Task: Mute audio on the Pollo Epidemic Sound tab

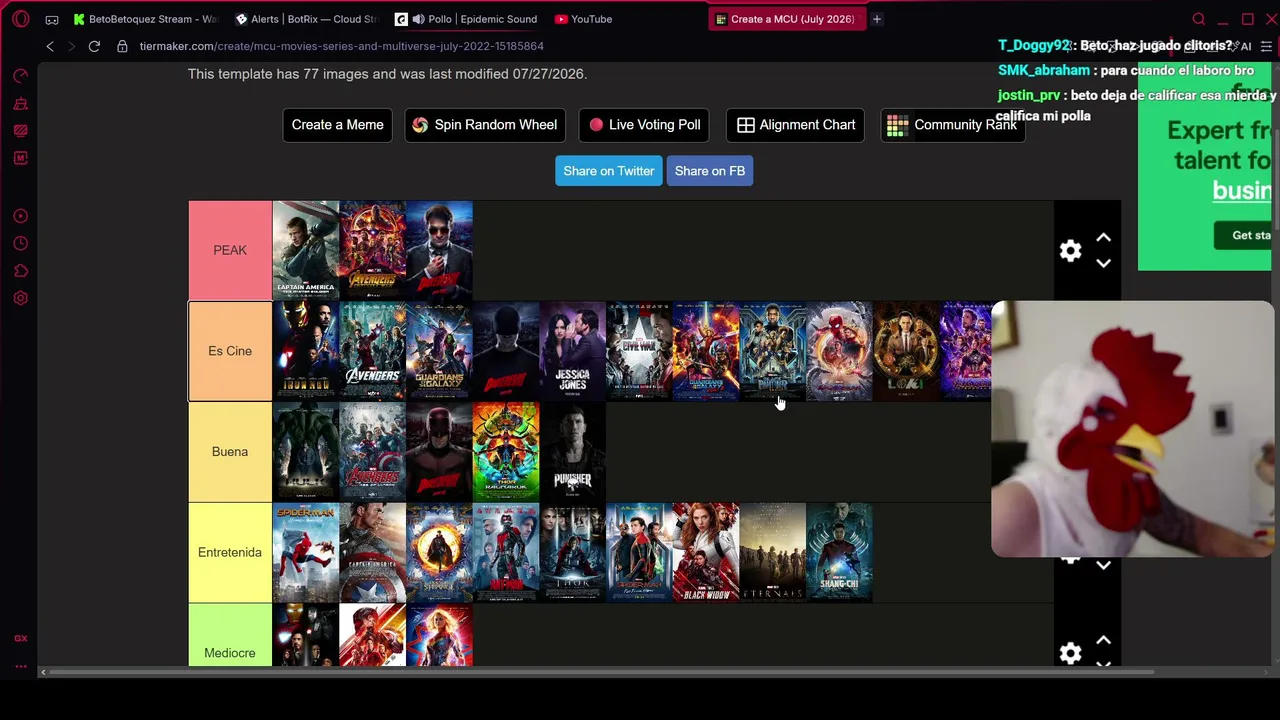Action: [x=418, y=19]
